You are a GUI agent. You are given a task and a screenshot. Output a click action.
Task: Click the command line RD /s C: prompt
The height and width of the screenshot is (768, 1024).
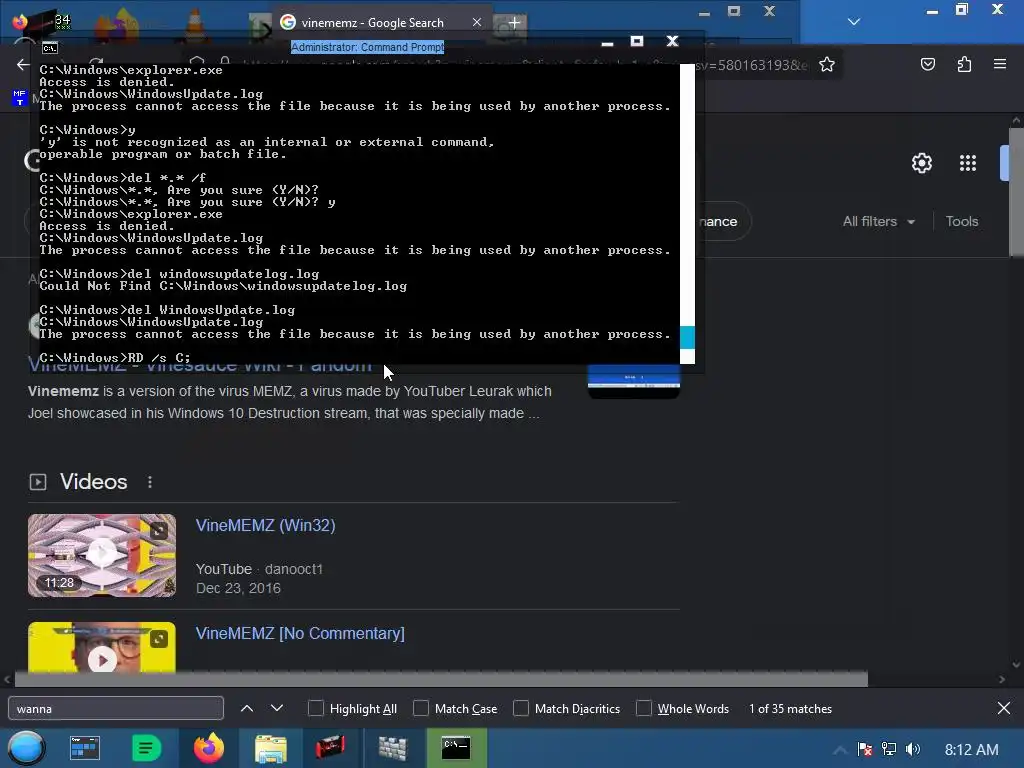pos(114,358)
